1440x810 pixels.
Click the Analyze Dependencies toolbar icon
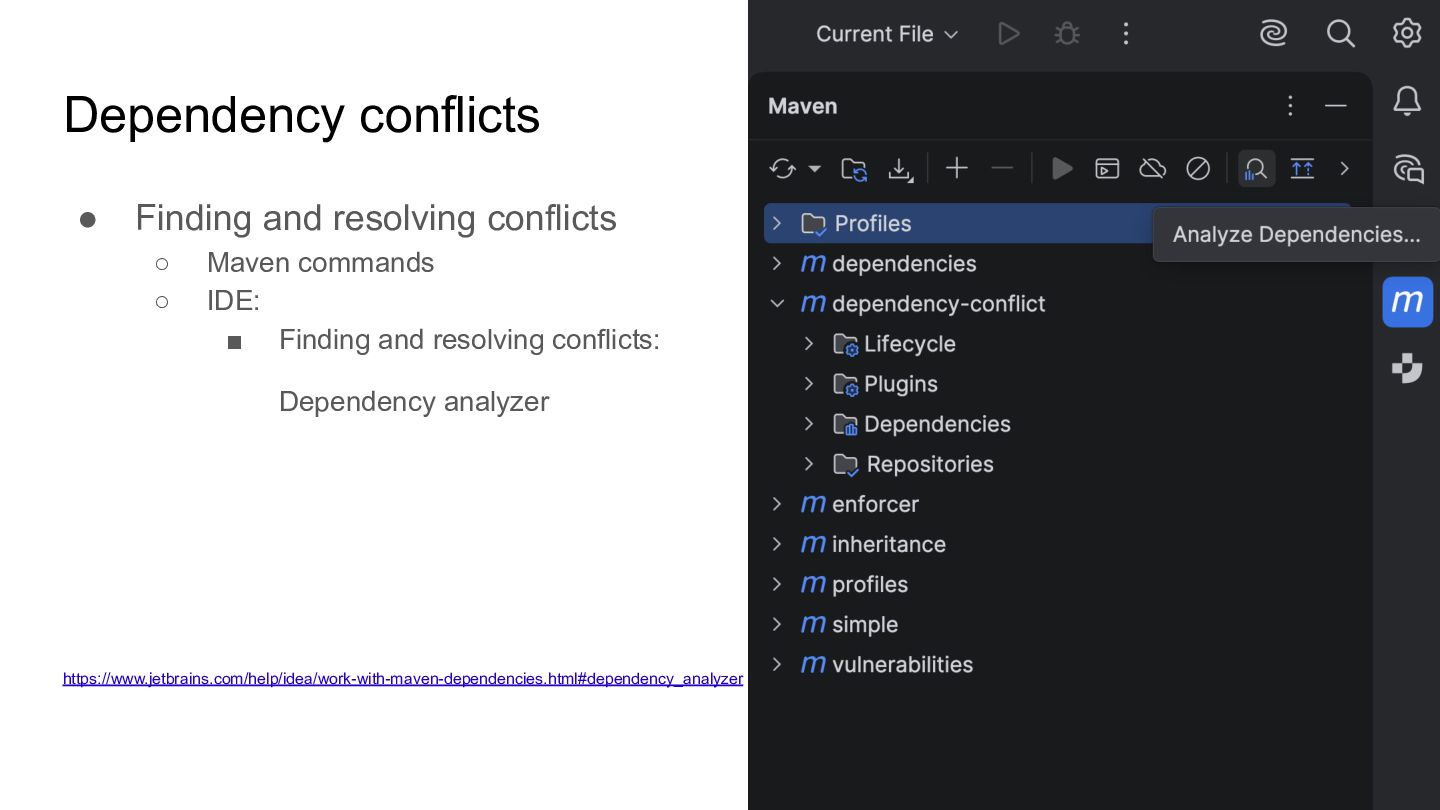click(1256, 169)
